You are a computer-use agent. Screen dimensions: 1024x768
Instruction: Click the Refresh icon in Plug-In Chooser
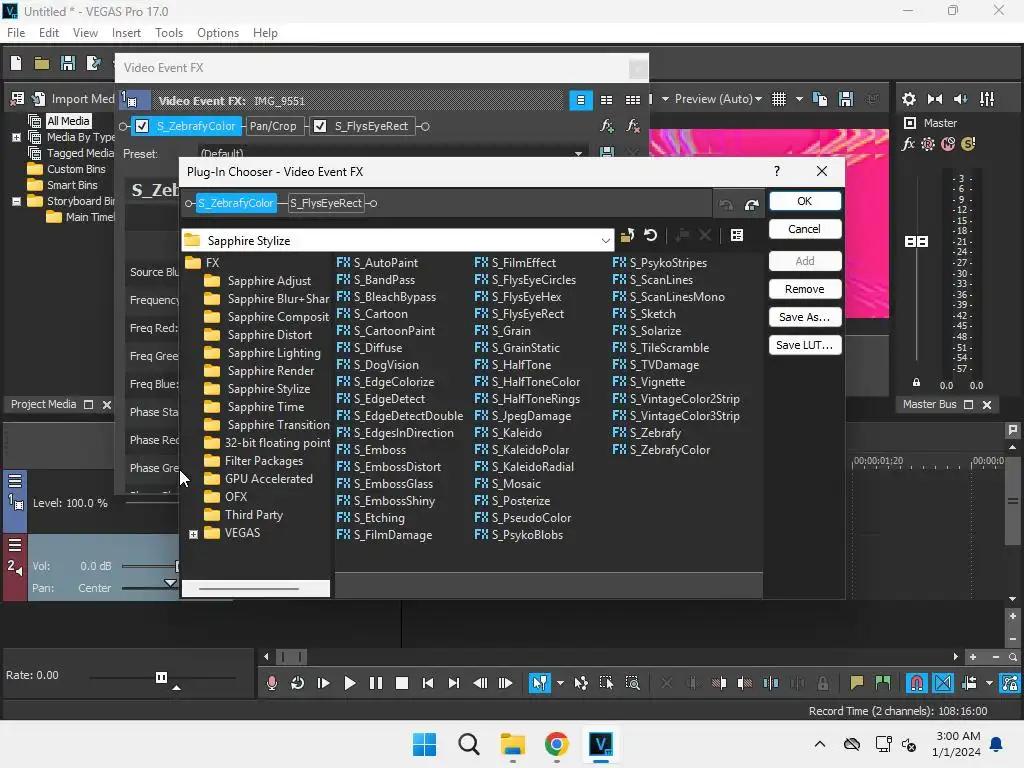tap(650, 235)
